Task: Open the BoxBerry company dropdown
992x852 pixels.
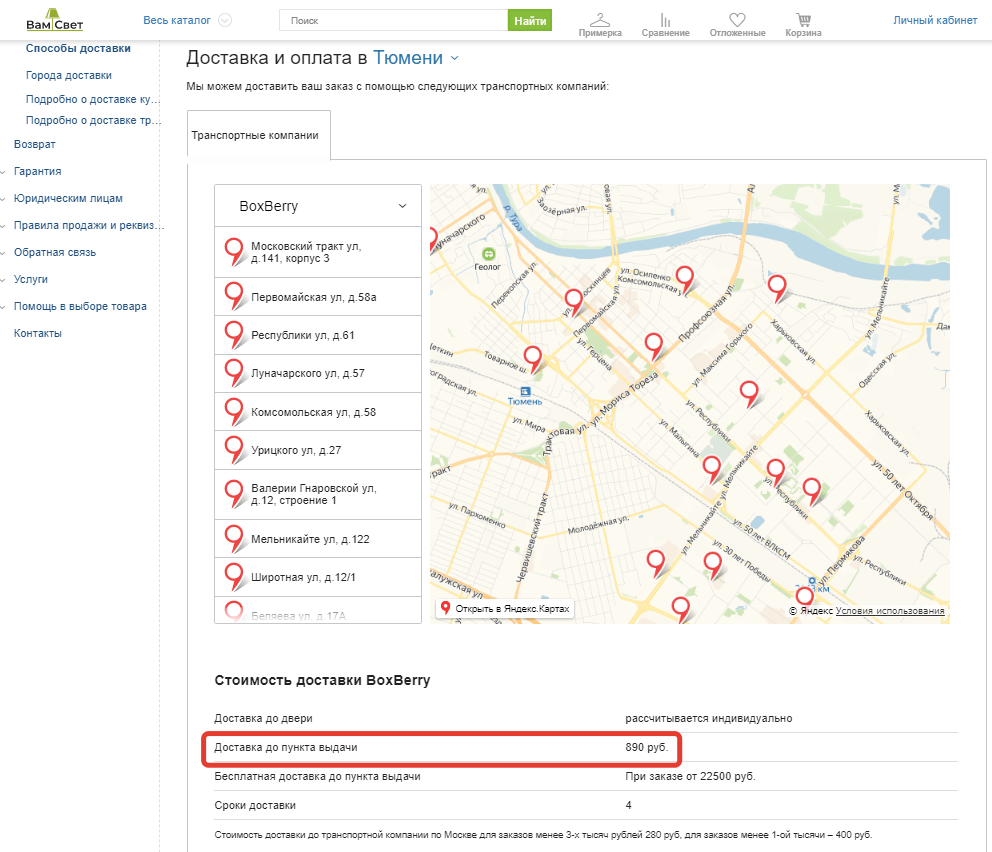Action: tap(318, 206)
